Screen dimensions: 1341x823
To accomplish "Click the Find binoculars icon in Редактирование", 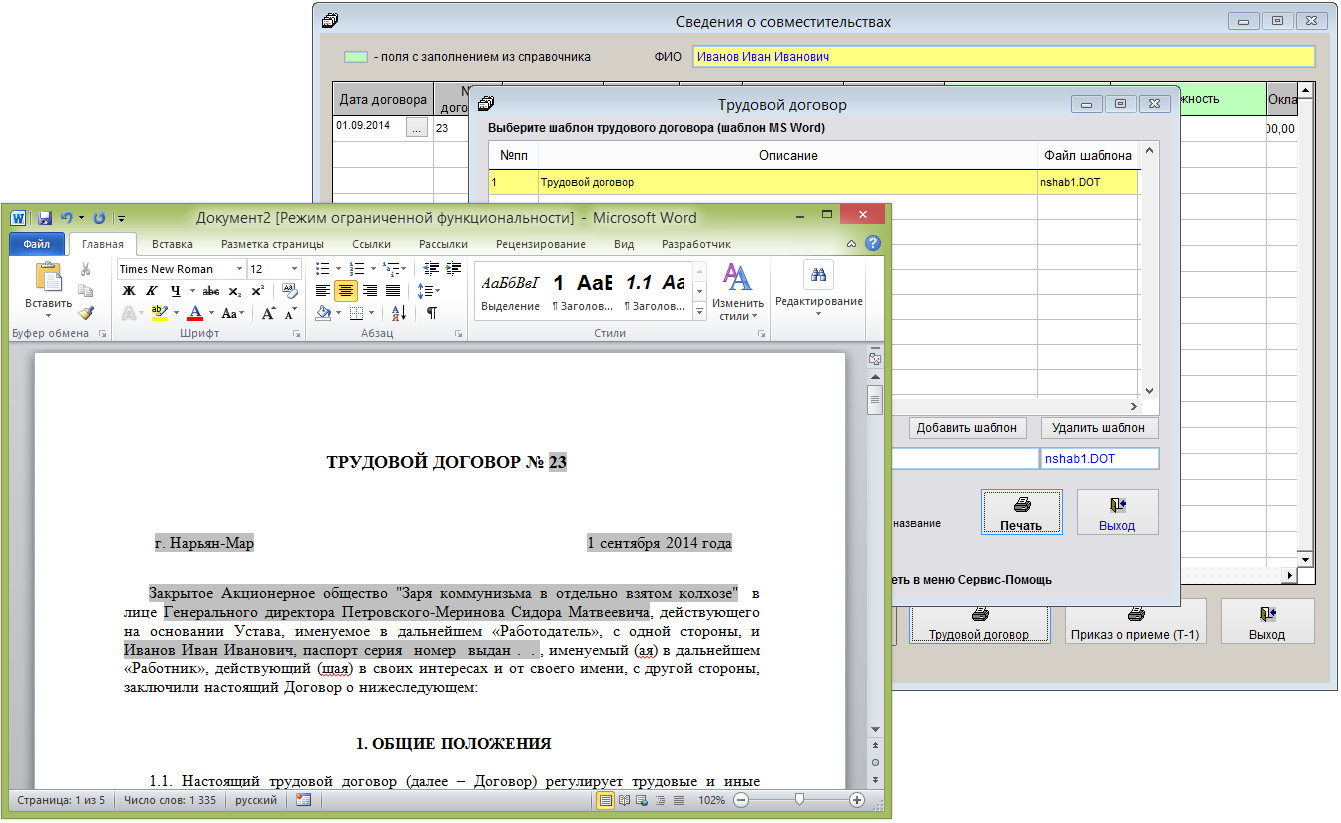I will point(818,275).
